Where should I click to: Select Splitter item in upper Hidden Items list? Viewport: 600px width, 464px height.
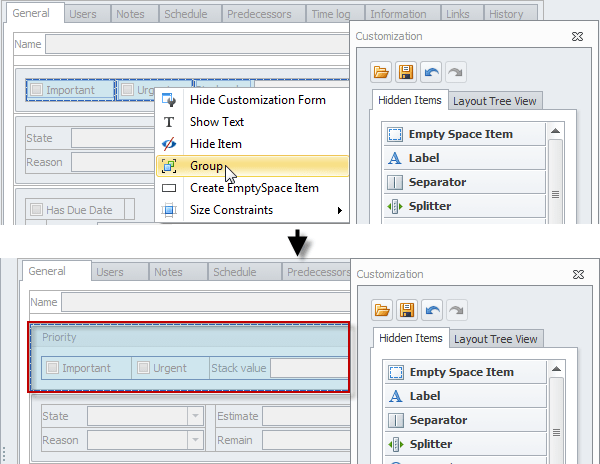click(463, 206)
